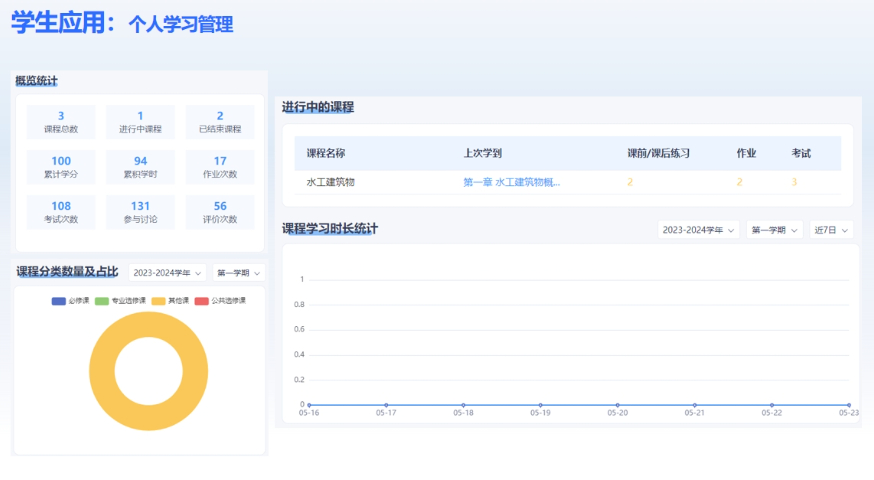Image resolution: width=874 pixels, height=480 pixels.
Task: Click the 05-20 data point on the chart
Action: [618, 405]
